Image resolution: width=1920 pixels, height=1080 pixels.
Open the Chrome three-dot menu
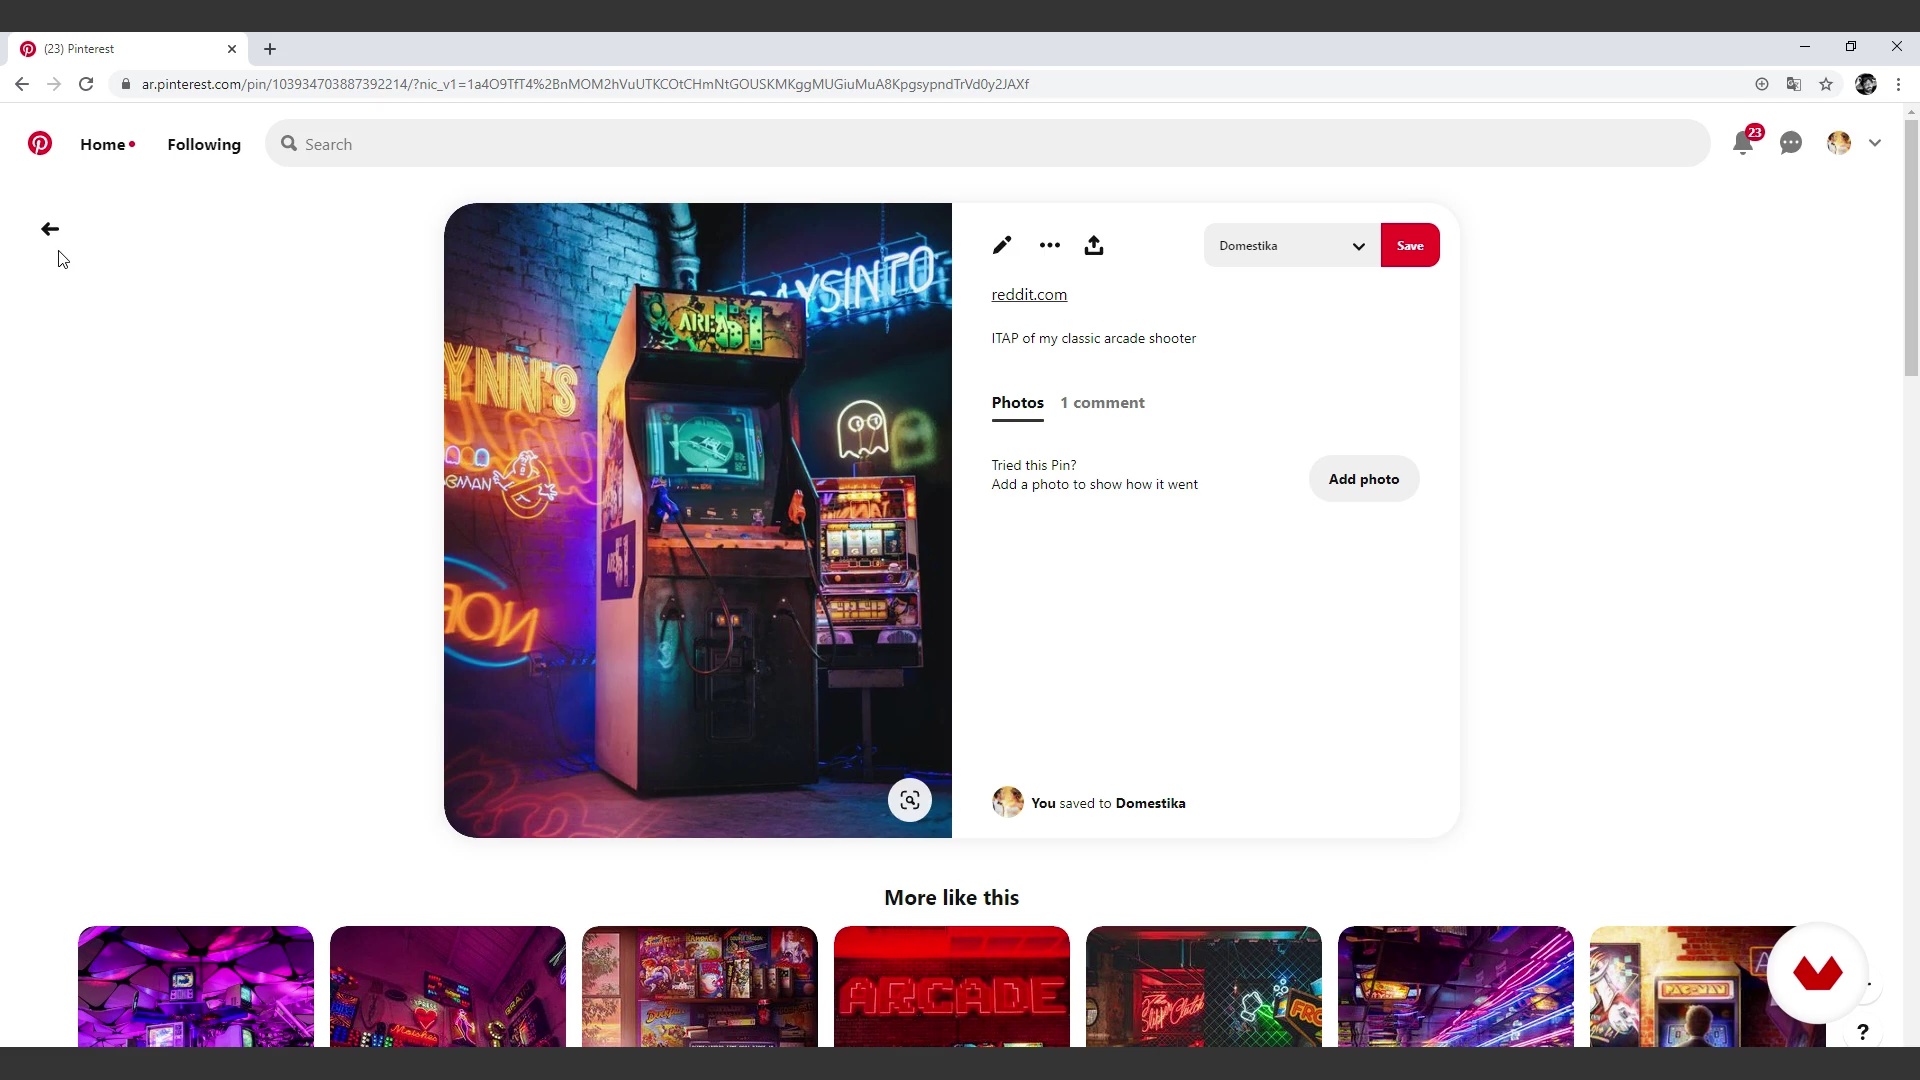[x=1898, y=84]
